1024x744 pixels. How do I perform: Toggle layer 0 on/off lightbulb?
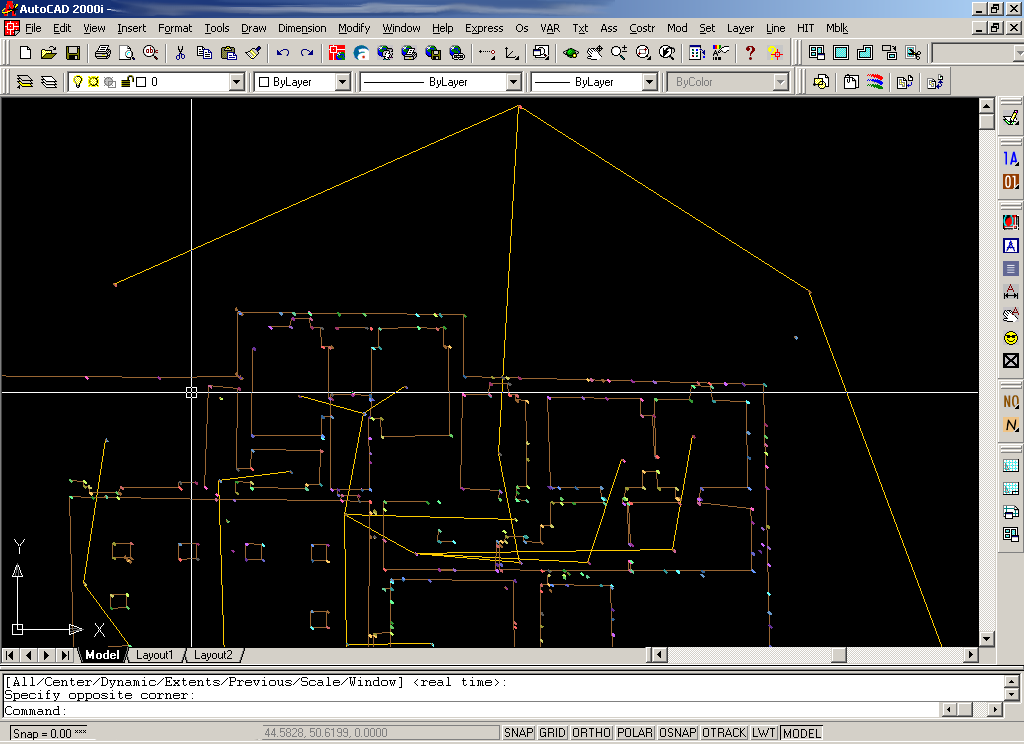[78, 82]
